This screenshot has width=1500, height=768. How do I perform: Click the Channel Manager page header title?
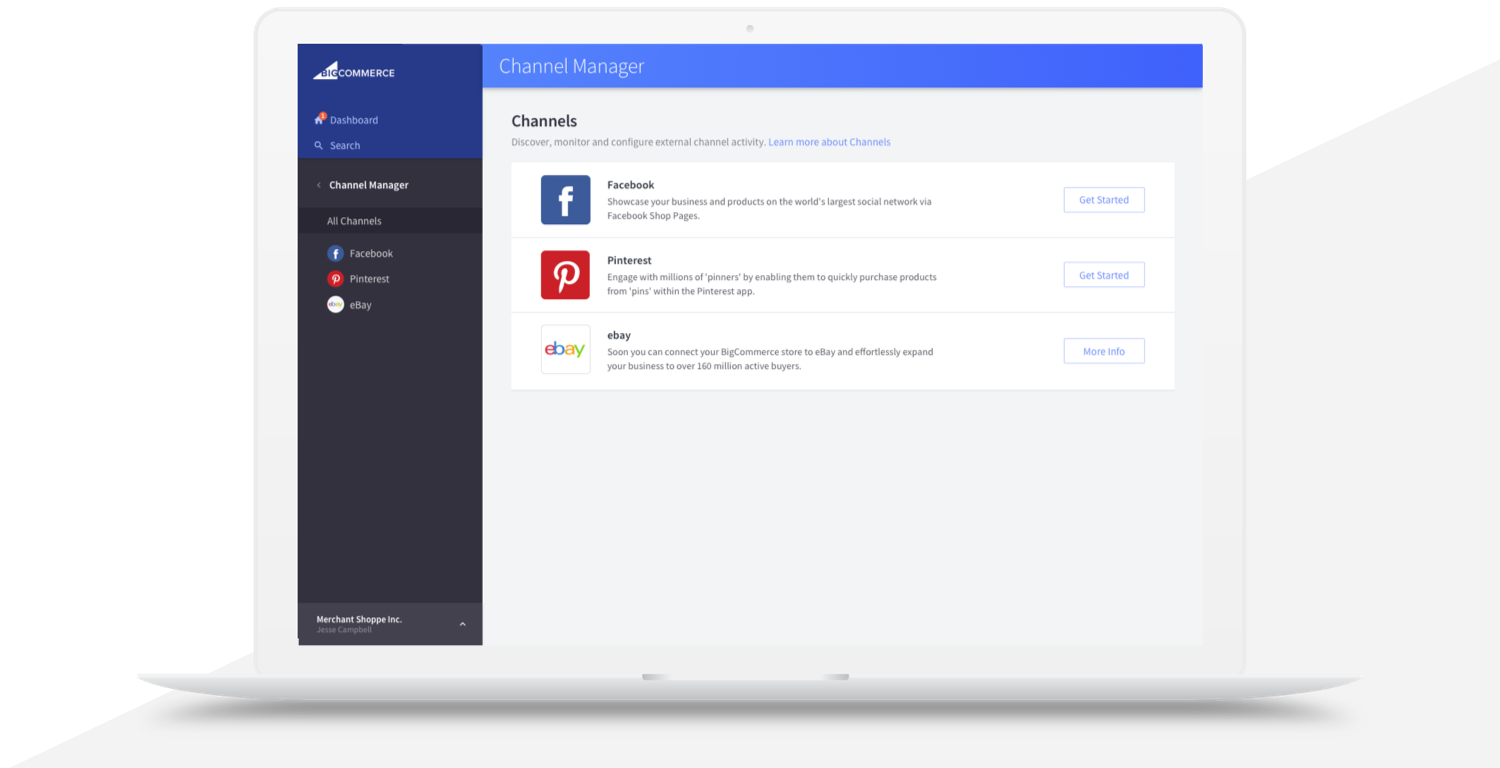572,66
